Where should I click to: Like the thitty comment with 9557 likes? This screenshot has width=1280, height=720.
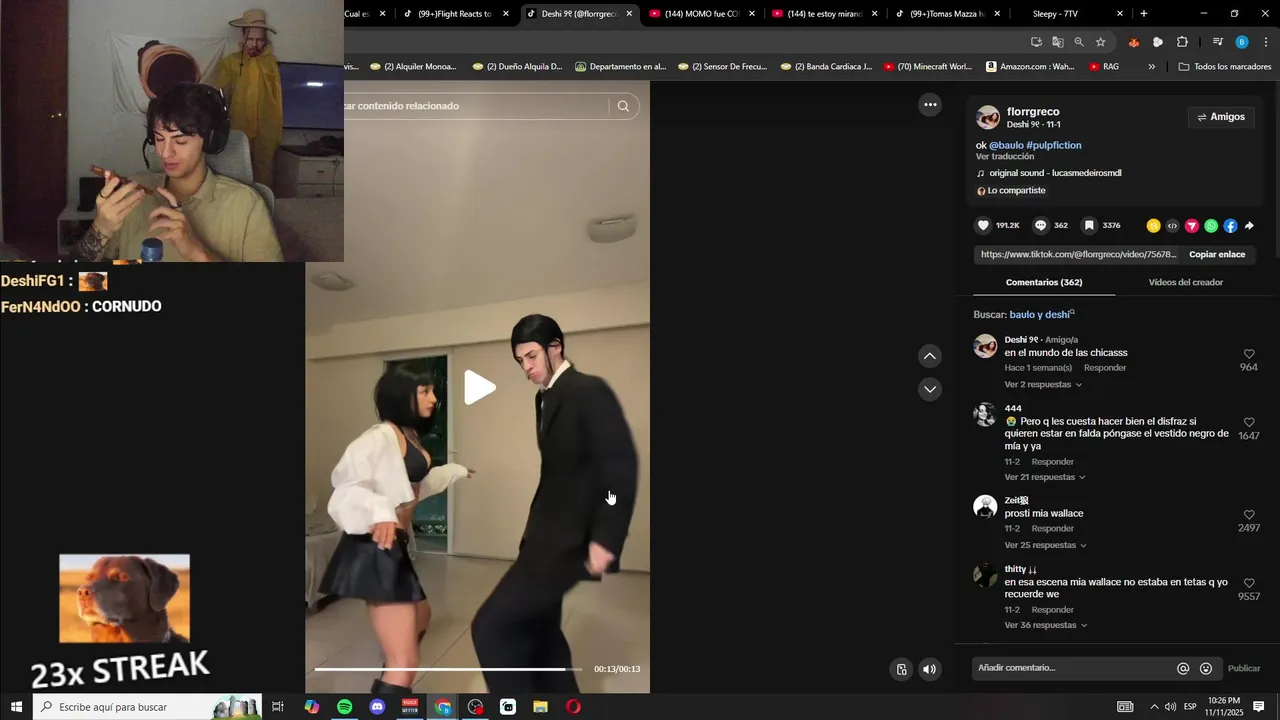pyautogui.click(x=1249, y=583)
